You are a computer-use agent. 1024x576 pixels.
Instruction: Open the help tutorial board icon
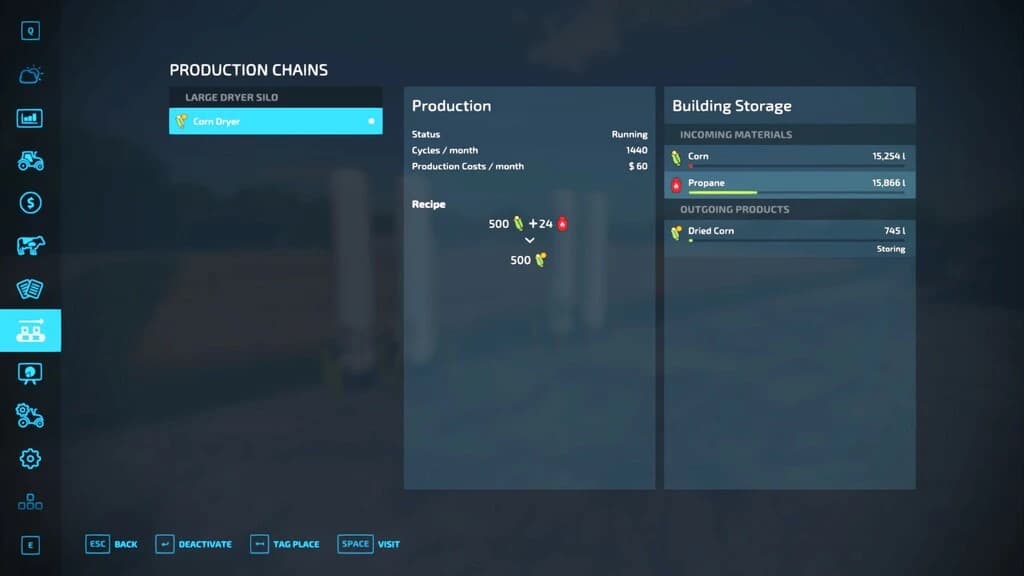(30, 374)
